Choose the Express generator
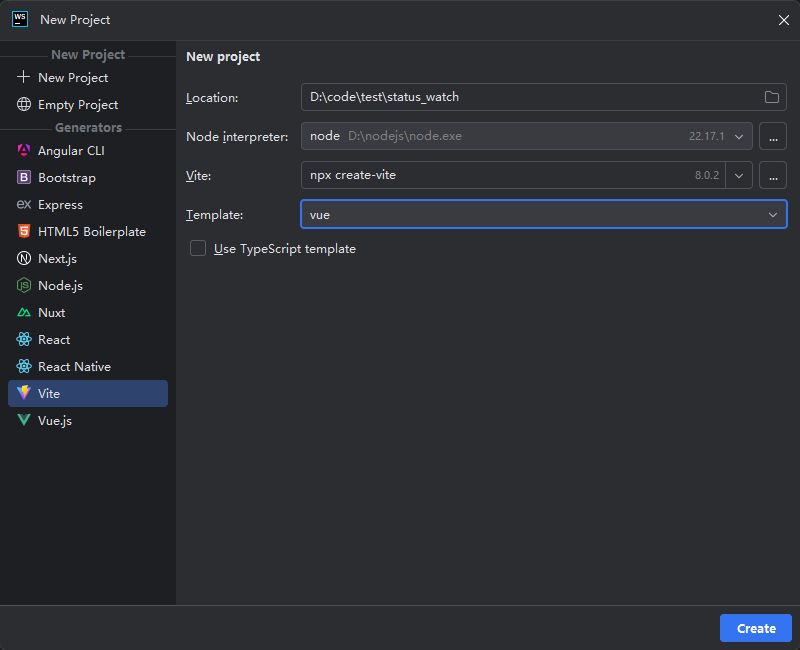This screenshot has width=800, height=650. (x=88, y=205)
